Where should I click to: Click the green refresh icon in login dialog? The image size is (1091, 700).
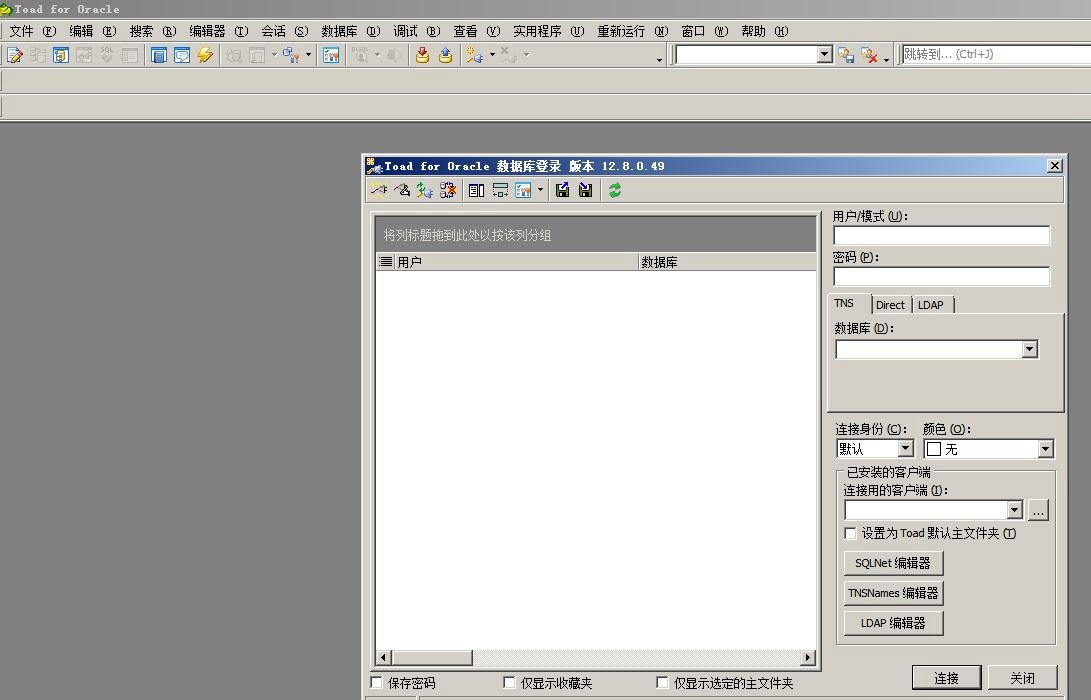point(614,190)
